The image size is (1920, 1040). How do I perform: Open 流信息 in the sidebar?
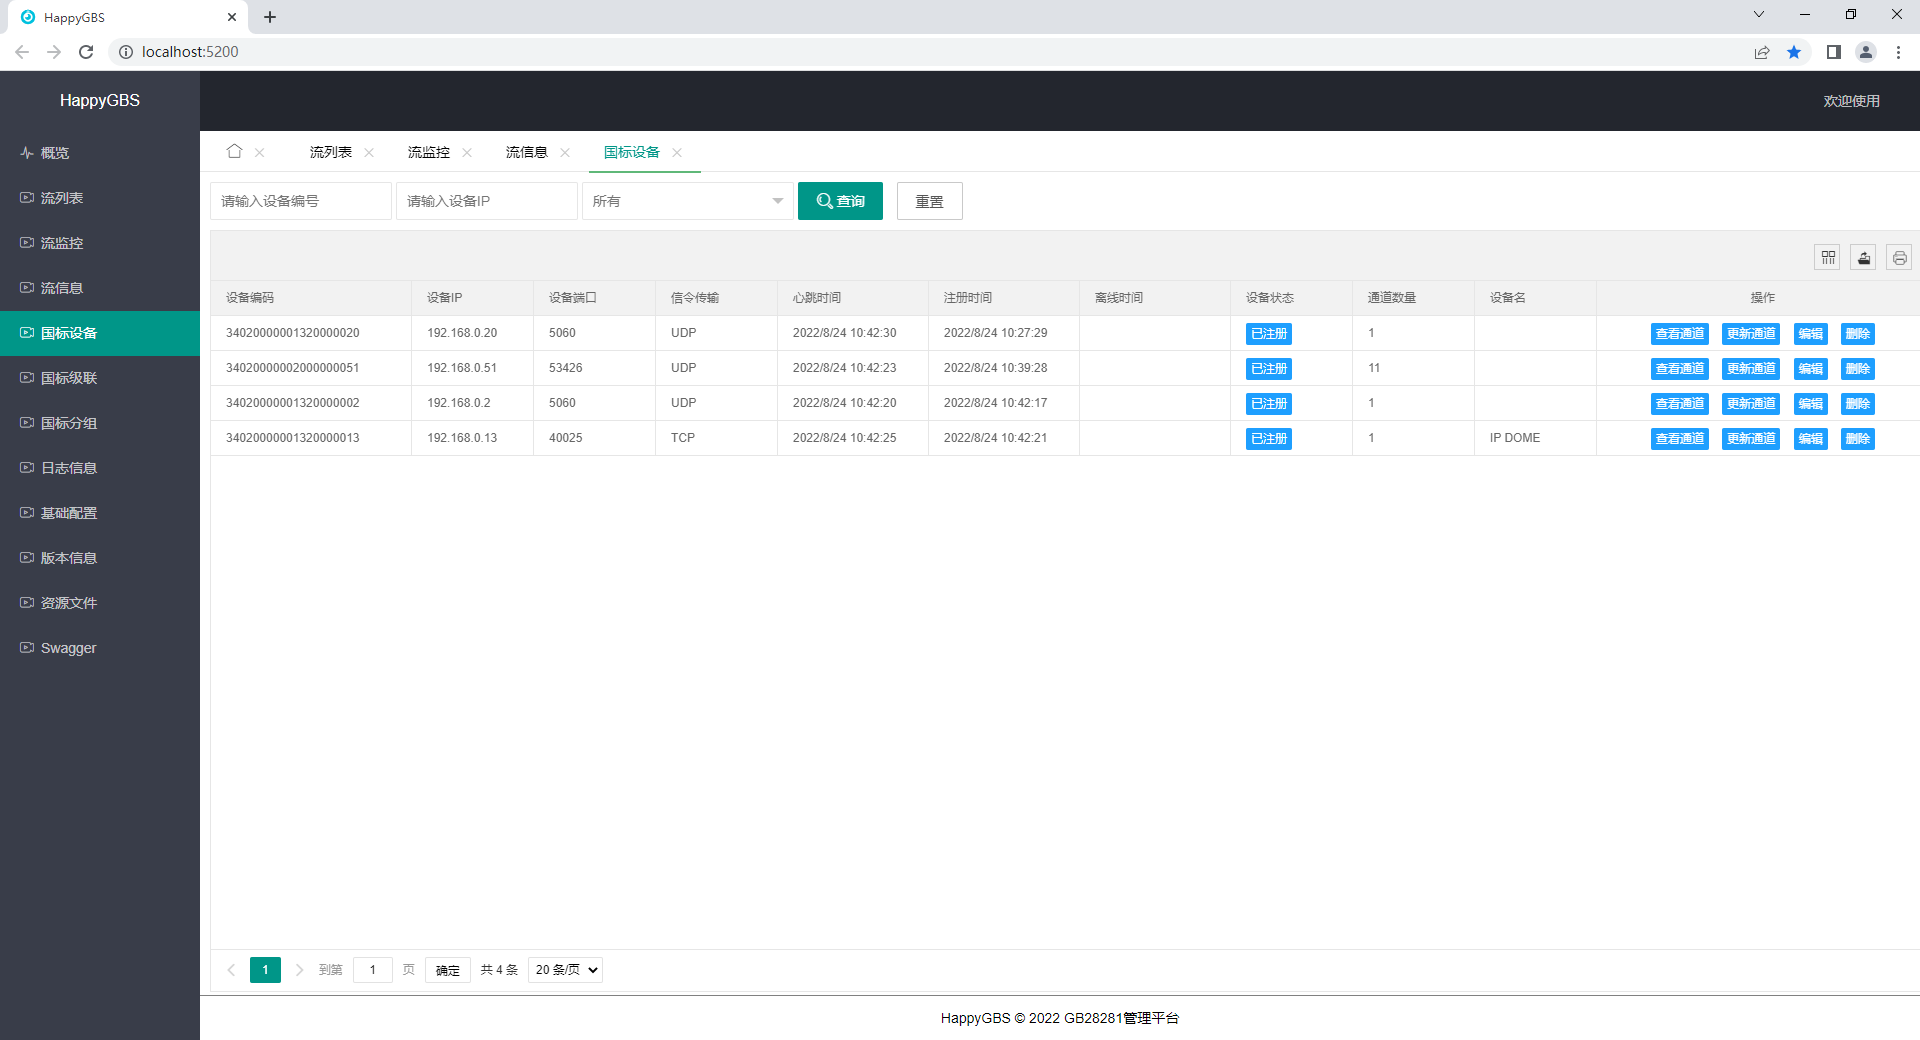pos(100,288)
